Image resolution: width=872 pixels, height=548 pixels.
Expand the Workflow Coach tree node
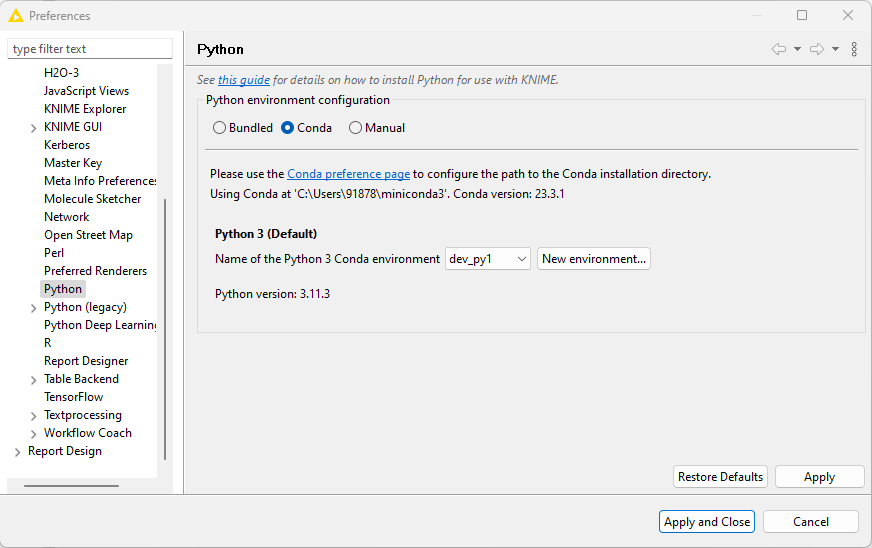coord(33,434)
